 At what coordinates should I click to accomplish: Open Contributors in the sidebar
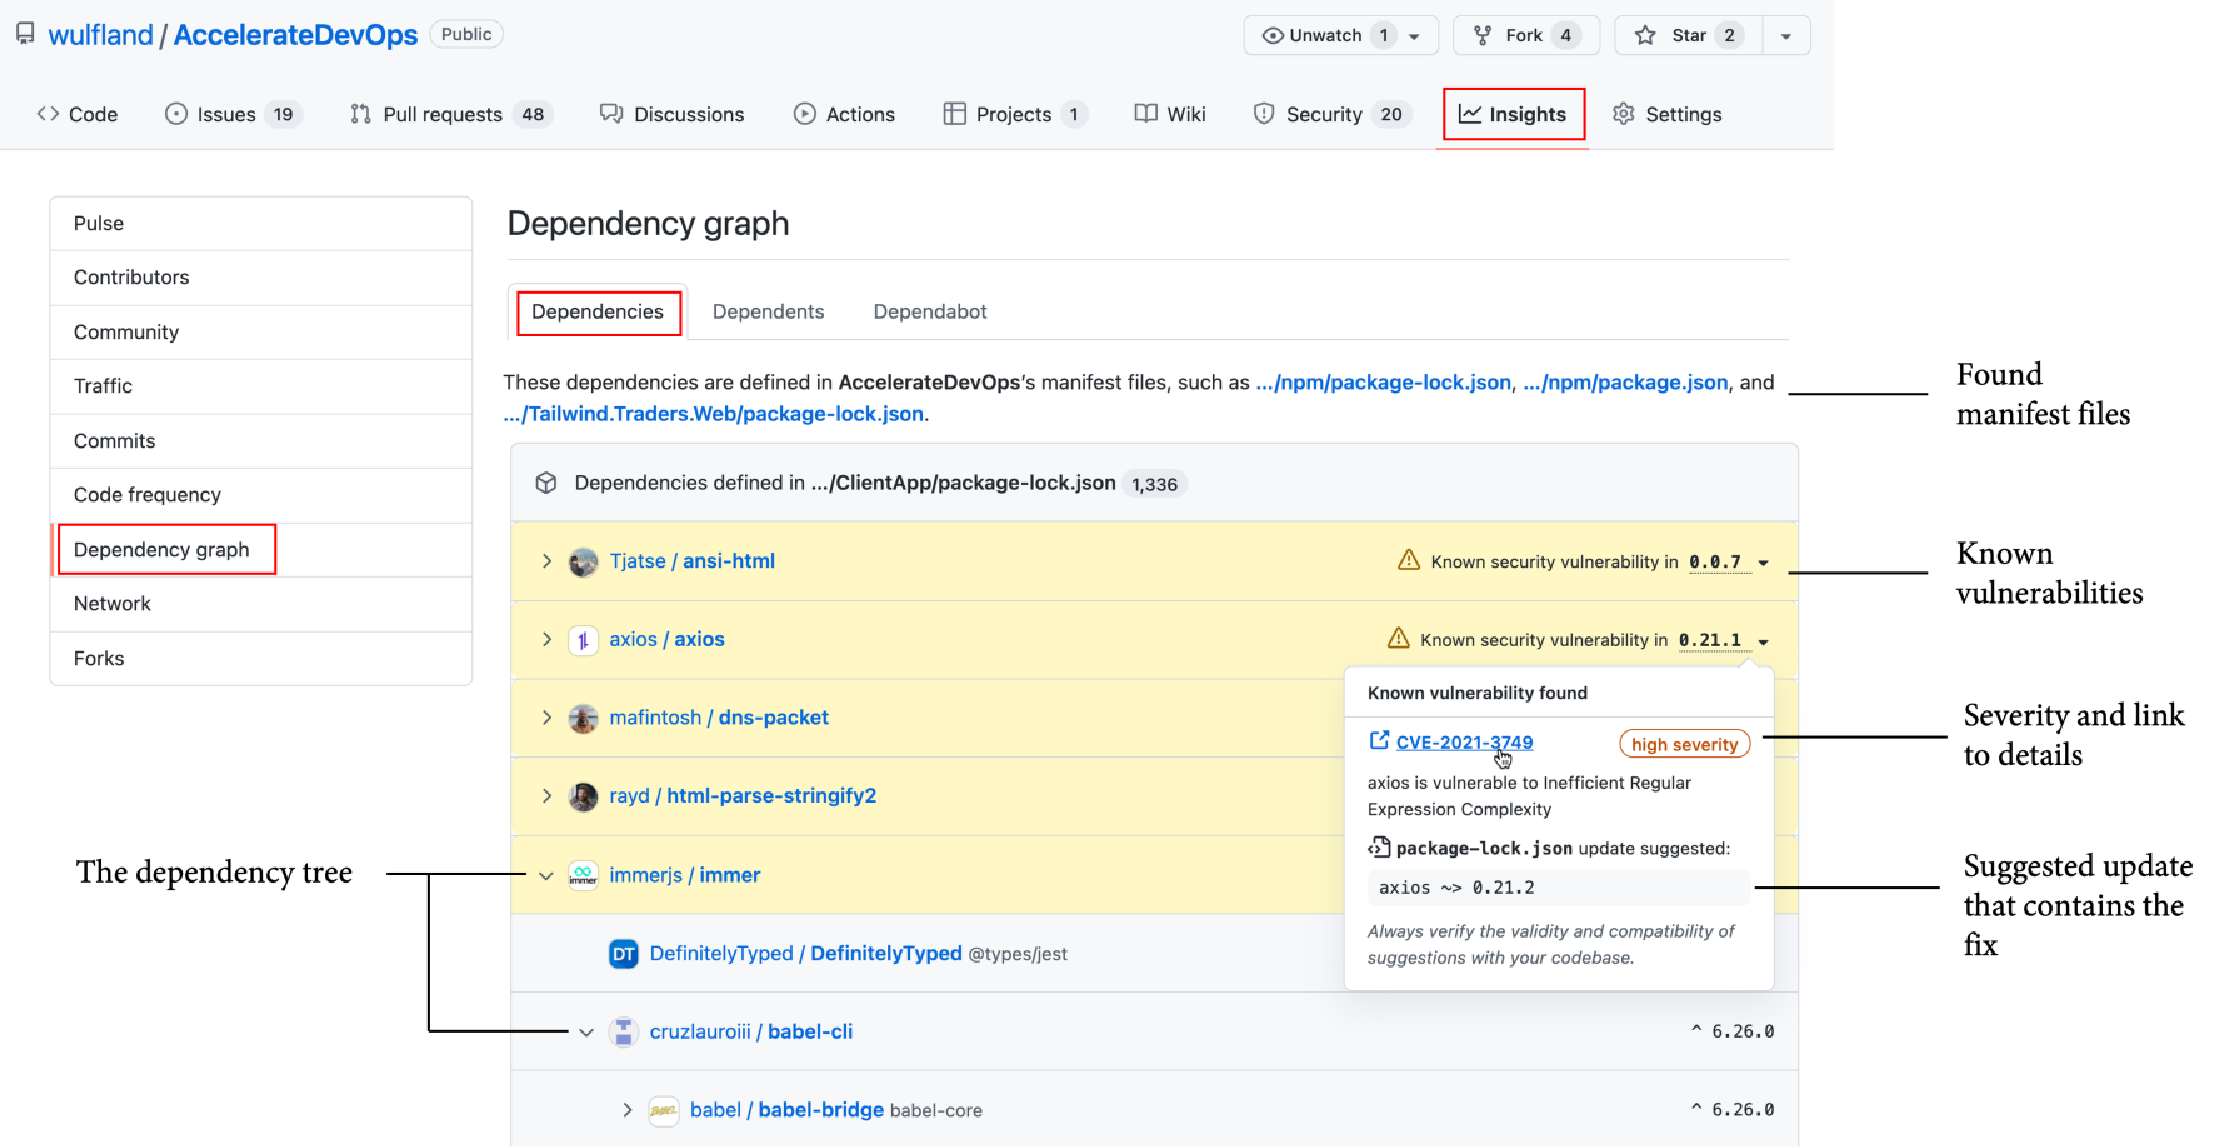tap(261, 277)
